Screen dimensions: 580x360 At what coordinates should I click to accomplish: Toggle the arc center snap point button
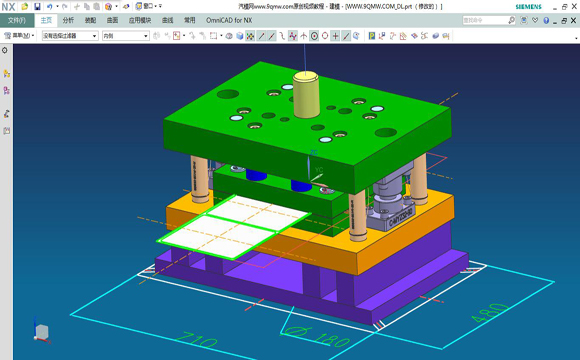tap(314, 36)
